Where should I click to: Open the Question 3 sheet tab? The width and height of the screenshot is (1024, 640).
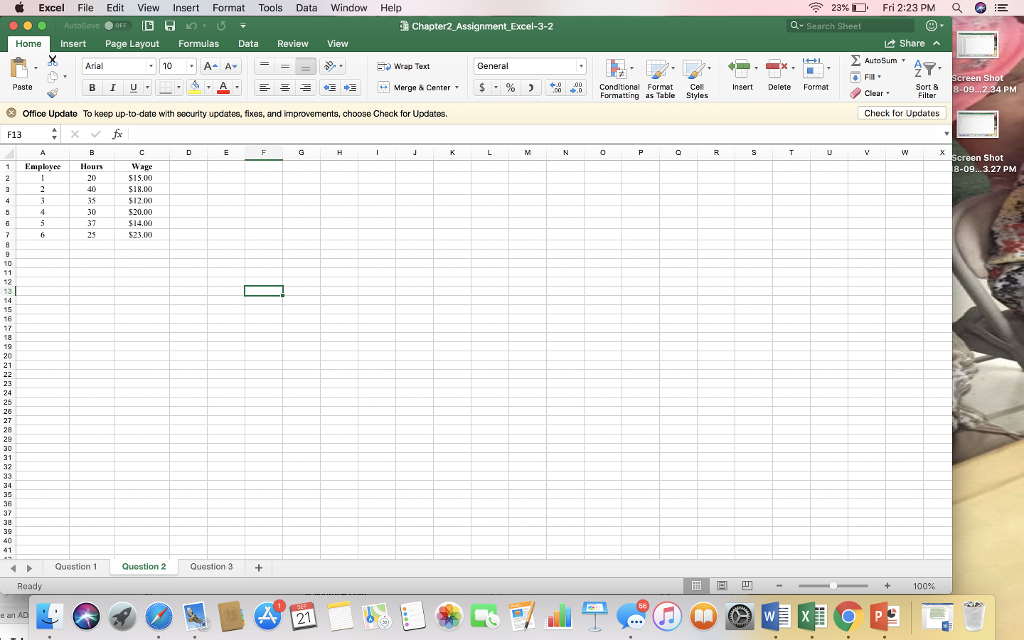coord(211,566)
